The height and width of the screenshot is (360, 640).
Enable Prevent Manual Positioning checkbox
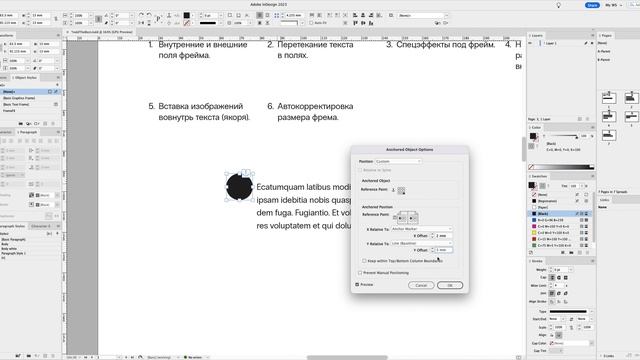coord(360,273)
